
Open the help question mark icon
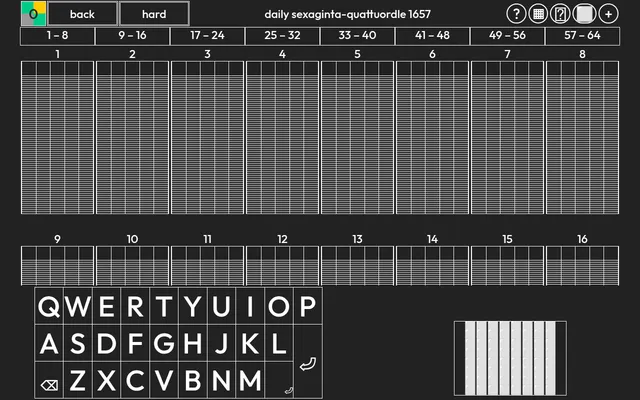click(x=516, y=14)
